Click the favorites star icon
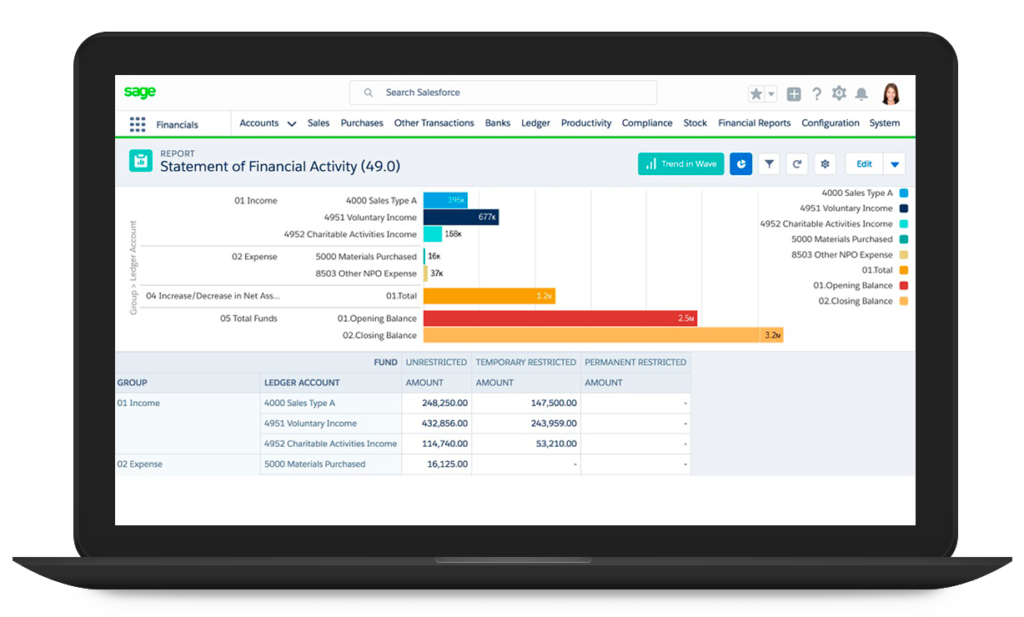1024x617 pixels. coord(756,94)
